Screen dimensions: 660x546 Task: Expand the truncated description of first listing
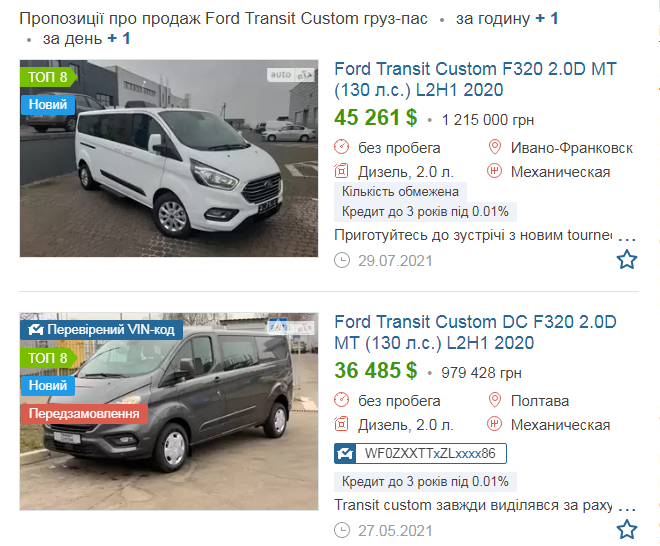click(x=627, y=239)
